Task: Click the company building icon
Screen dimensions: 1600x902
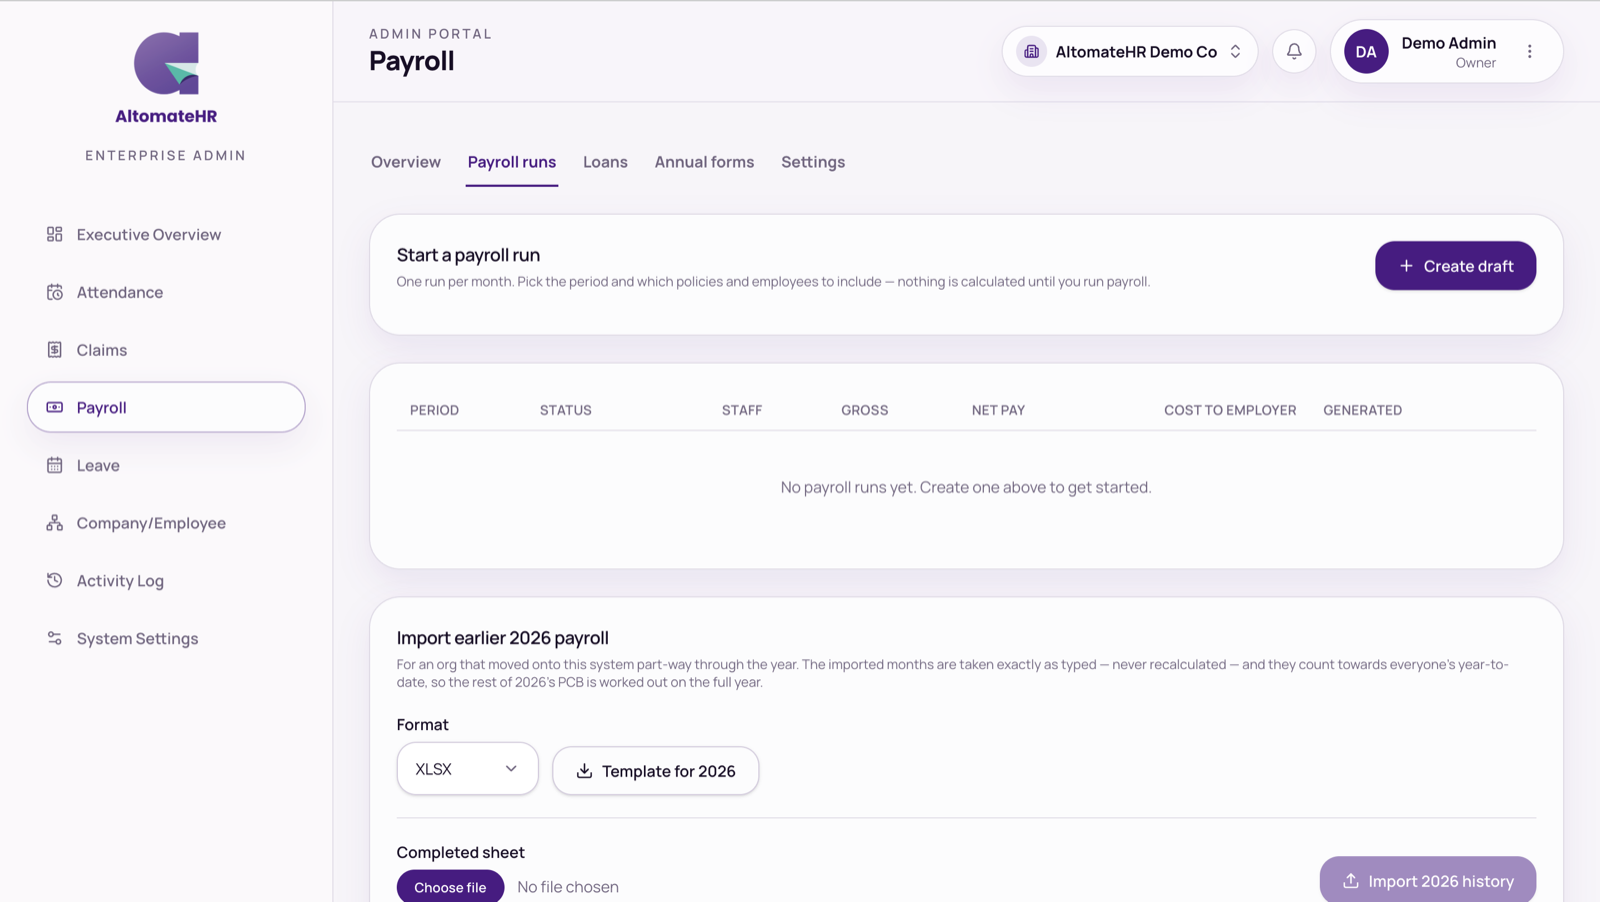Action: [x=1032, y=51]
